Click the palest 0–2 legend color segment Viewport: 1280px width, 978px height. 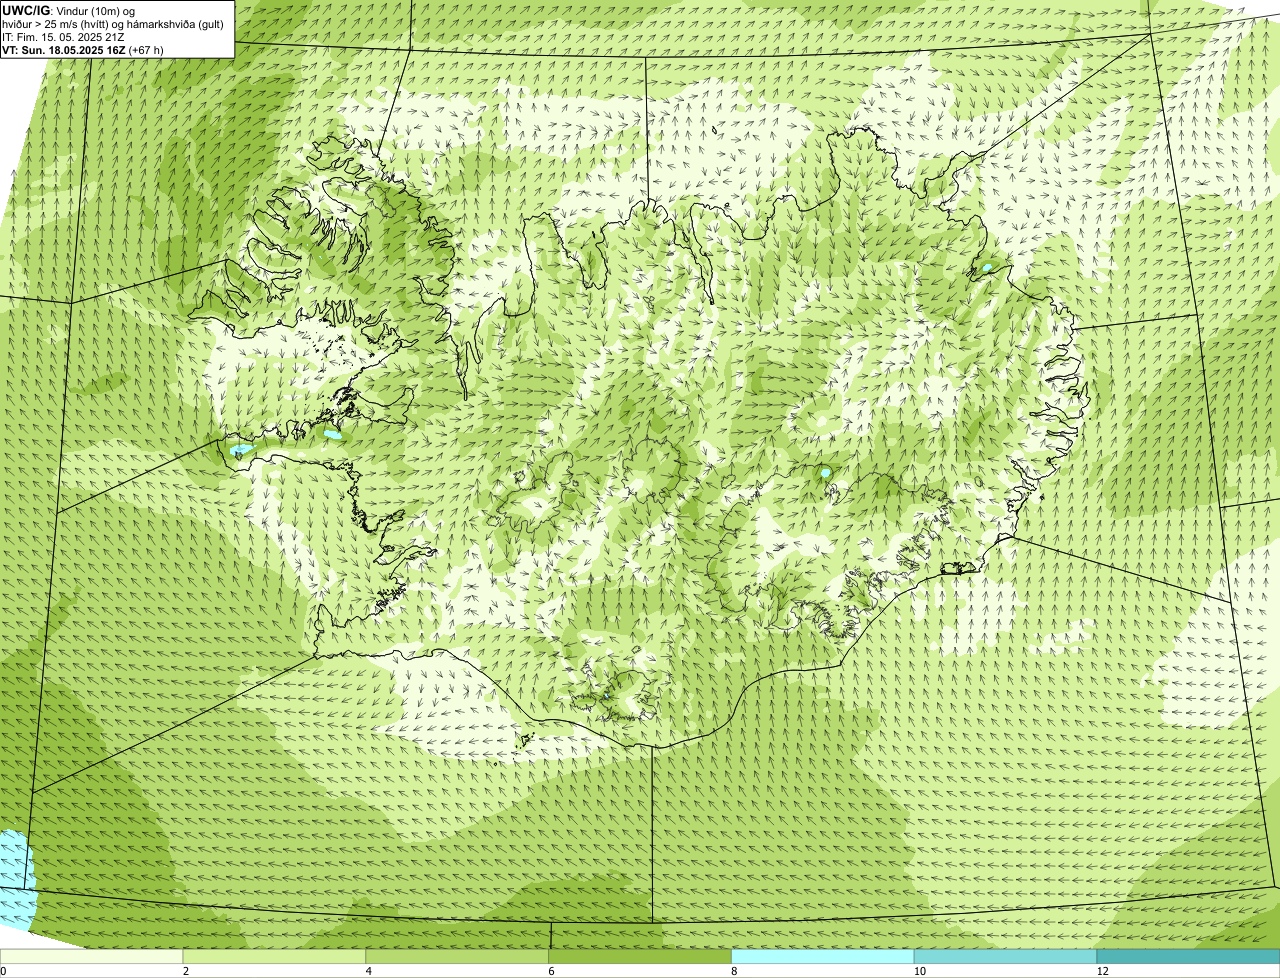[x=92, y=956]
